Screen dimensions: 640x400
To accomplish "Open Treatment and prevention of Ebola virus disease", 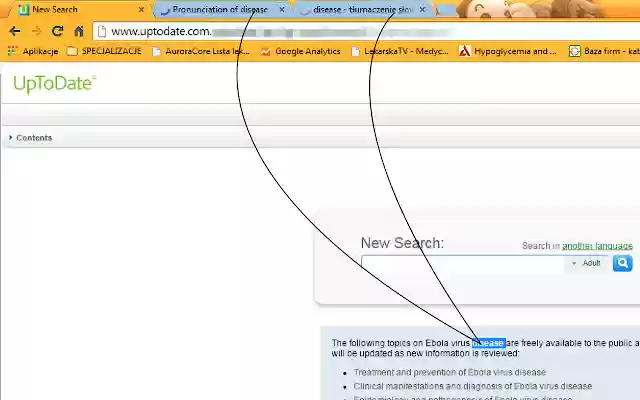I will [x=449, y=372].
